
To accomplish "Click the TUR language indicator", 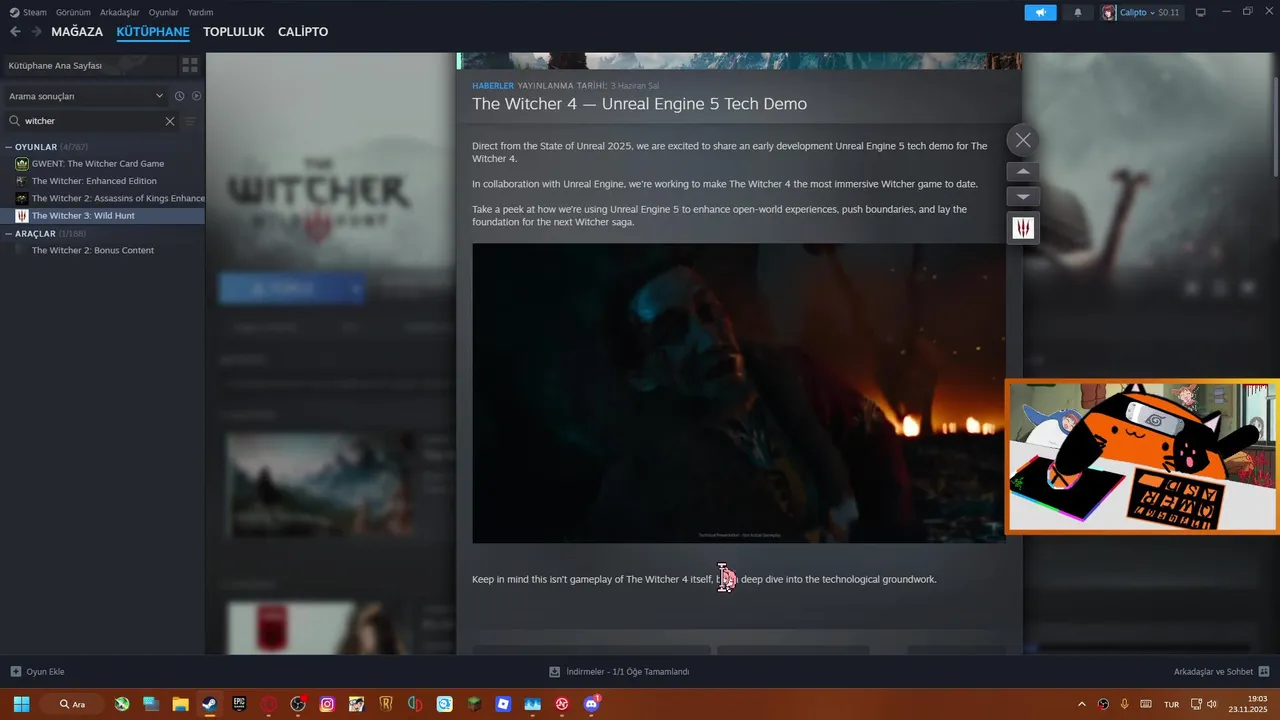I will 1171,704.
